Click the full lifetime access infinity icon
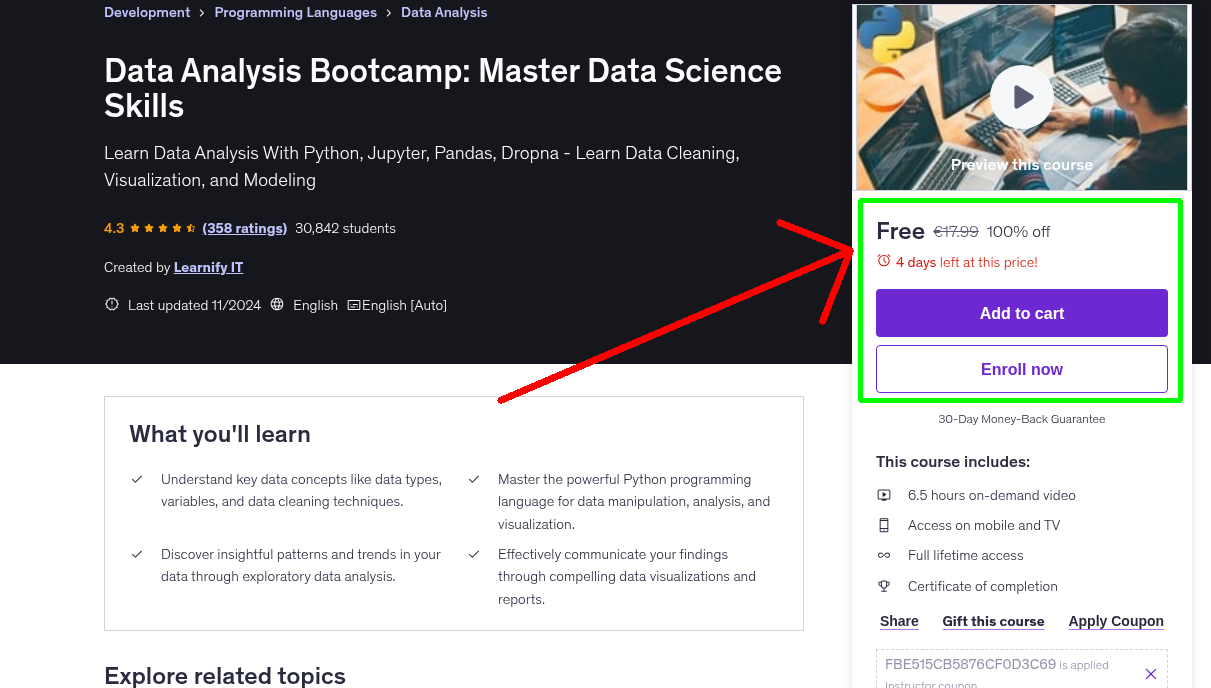The height and width of the screenshot is (688, 1211). coord(884,555)
